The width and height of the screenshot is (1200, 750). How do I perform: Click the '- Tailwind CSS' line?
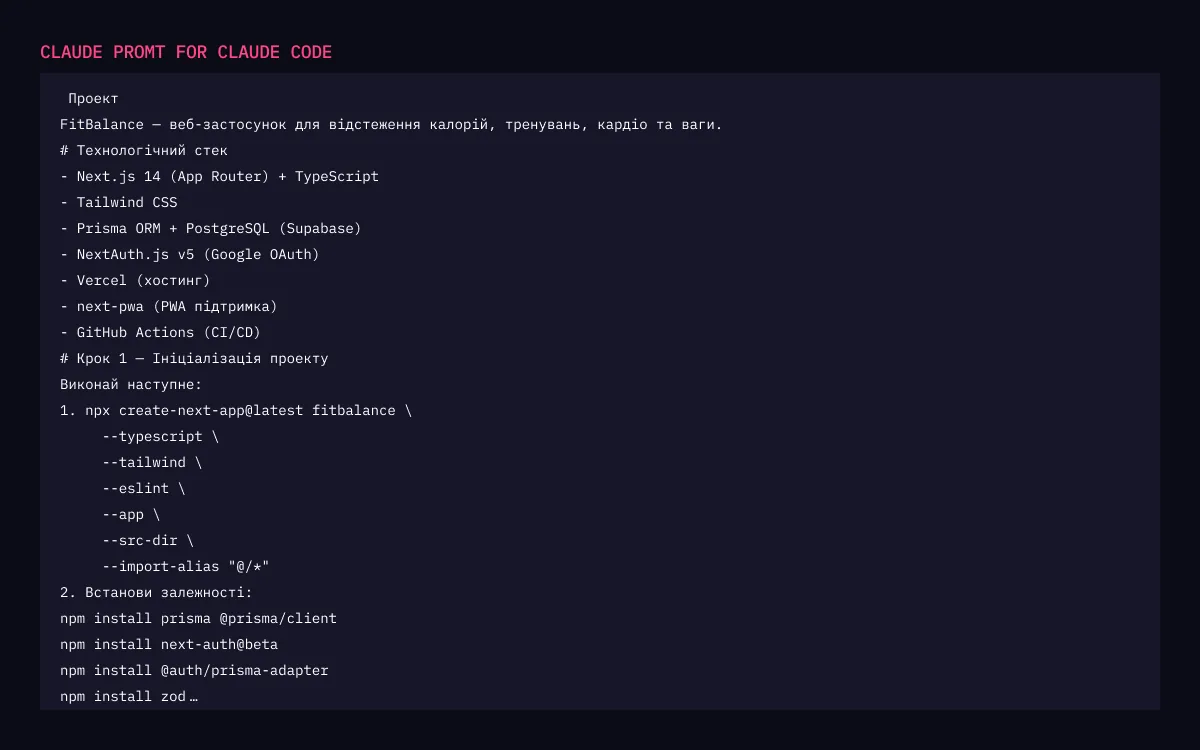[x=118, y=202]
